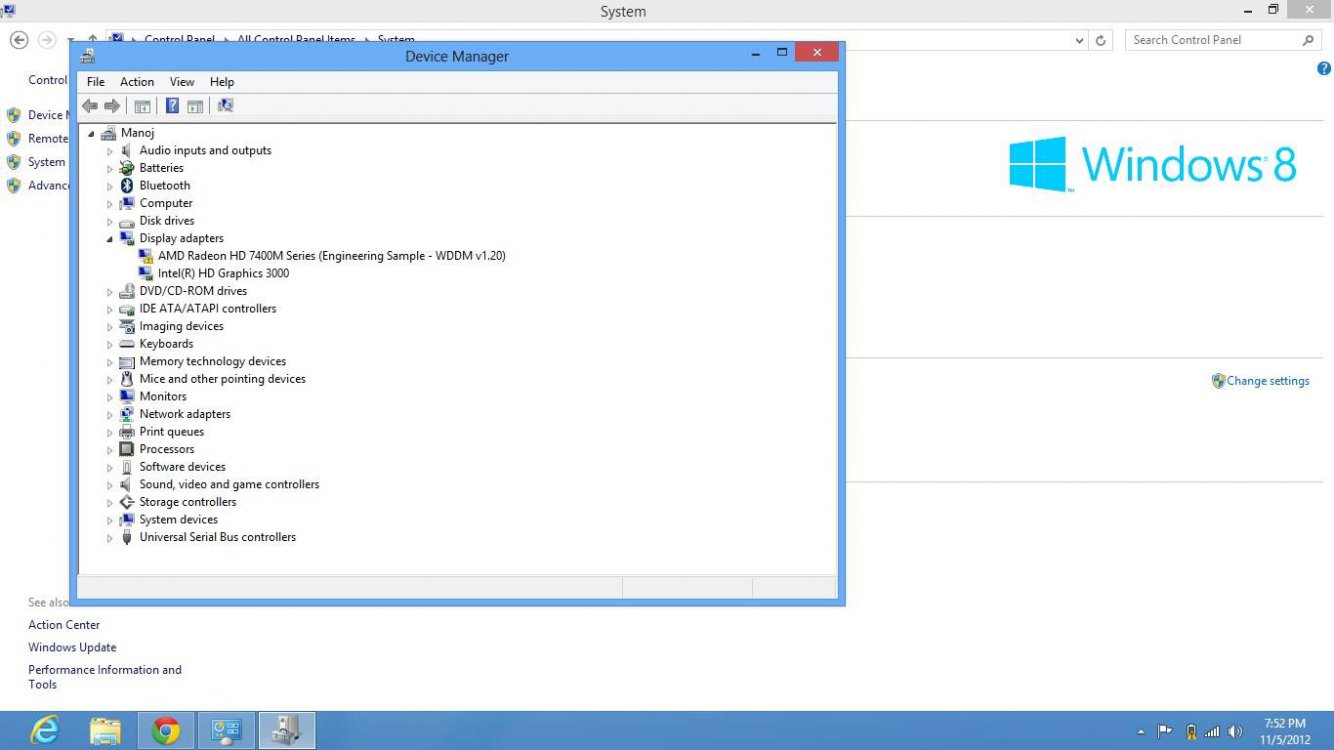Expand DVD/CD-ROM drives arrow
1334x750 pixels.
(x=110, y=292)
